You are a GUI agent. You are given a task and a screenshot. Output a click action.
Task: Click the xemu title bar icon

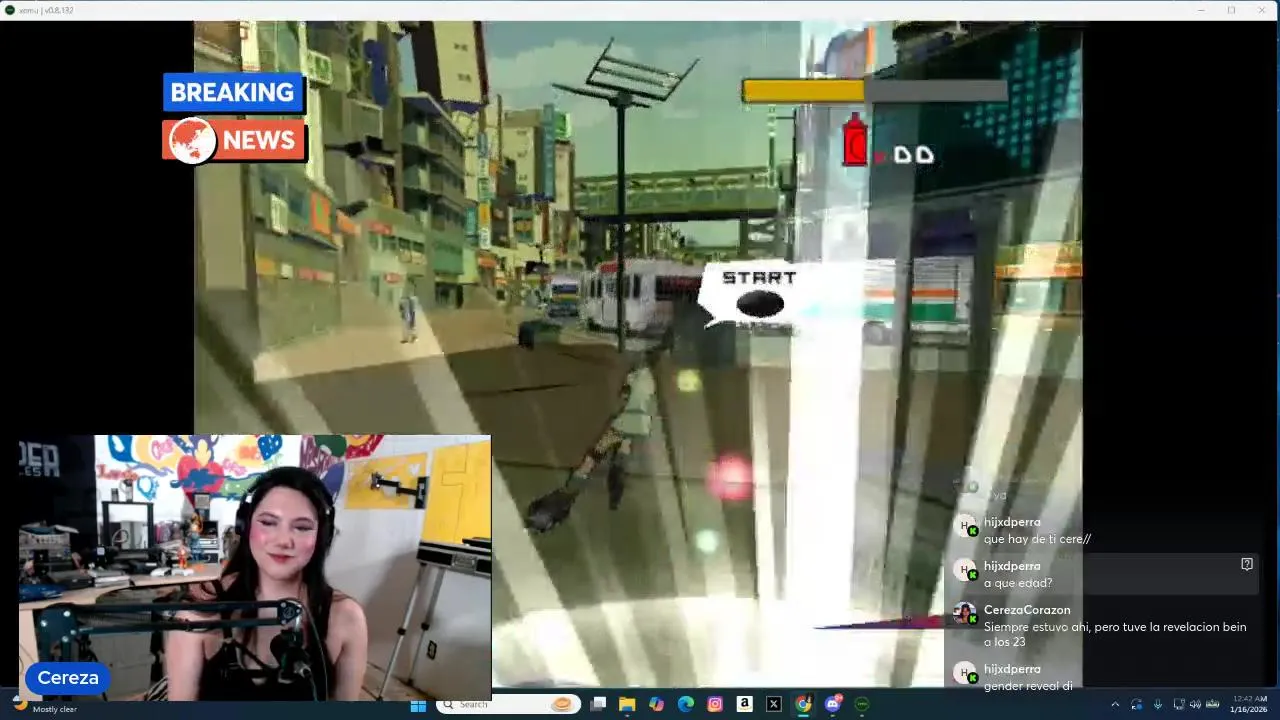point(9,10)
